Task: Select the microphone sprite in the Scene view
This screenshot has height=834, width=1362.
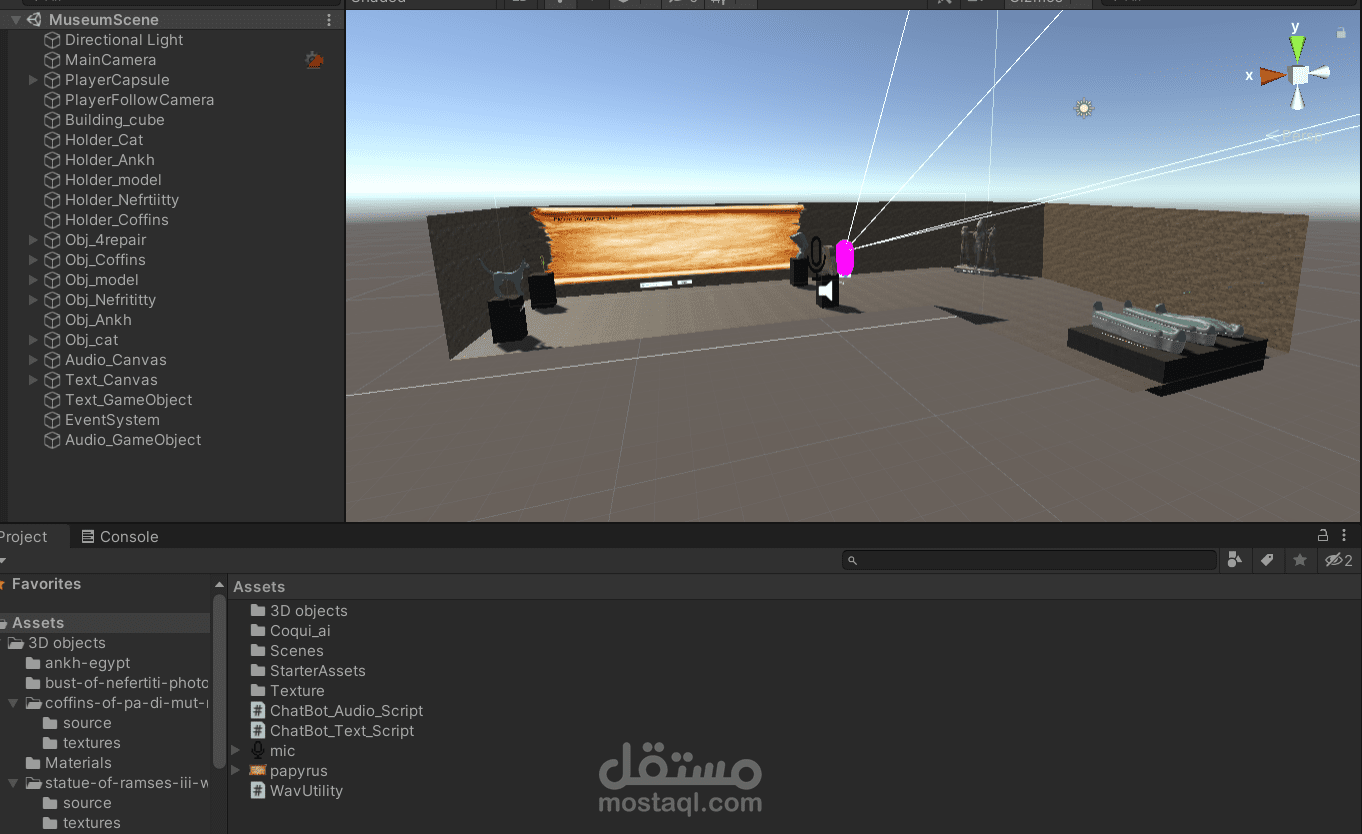Action: [x=816, y=256]
